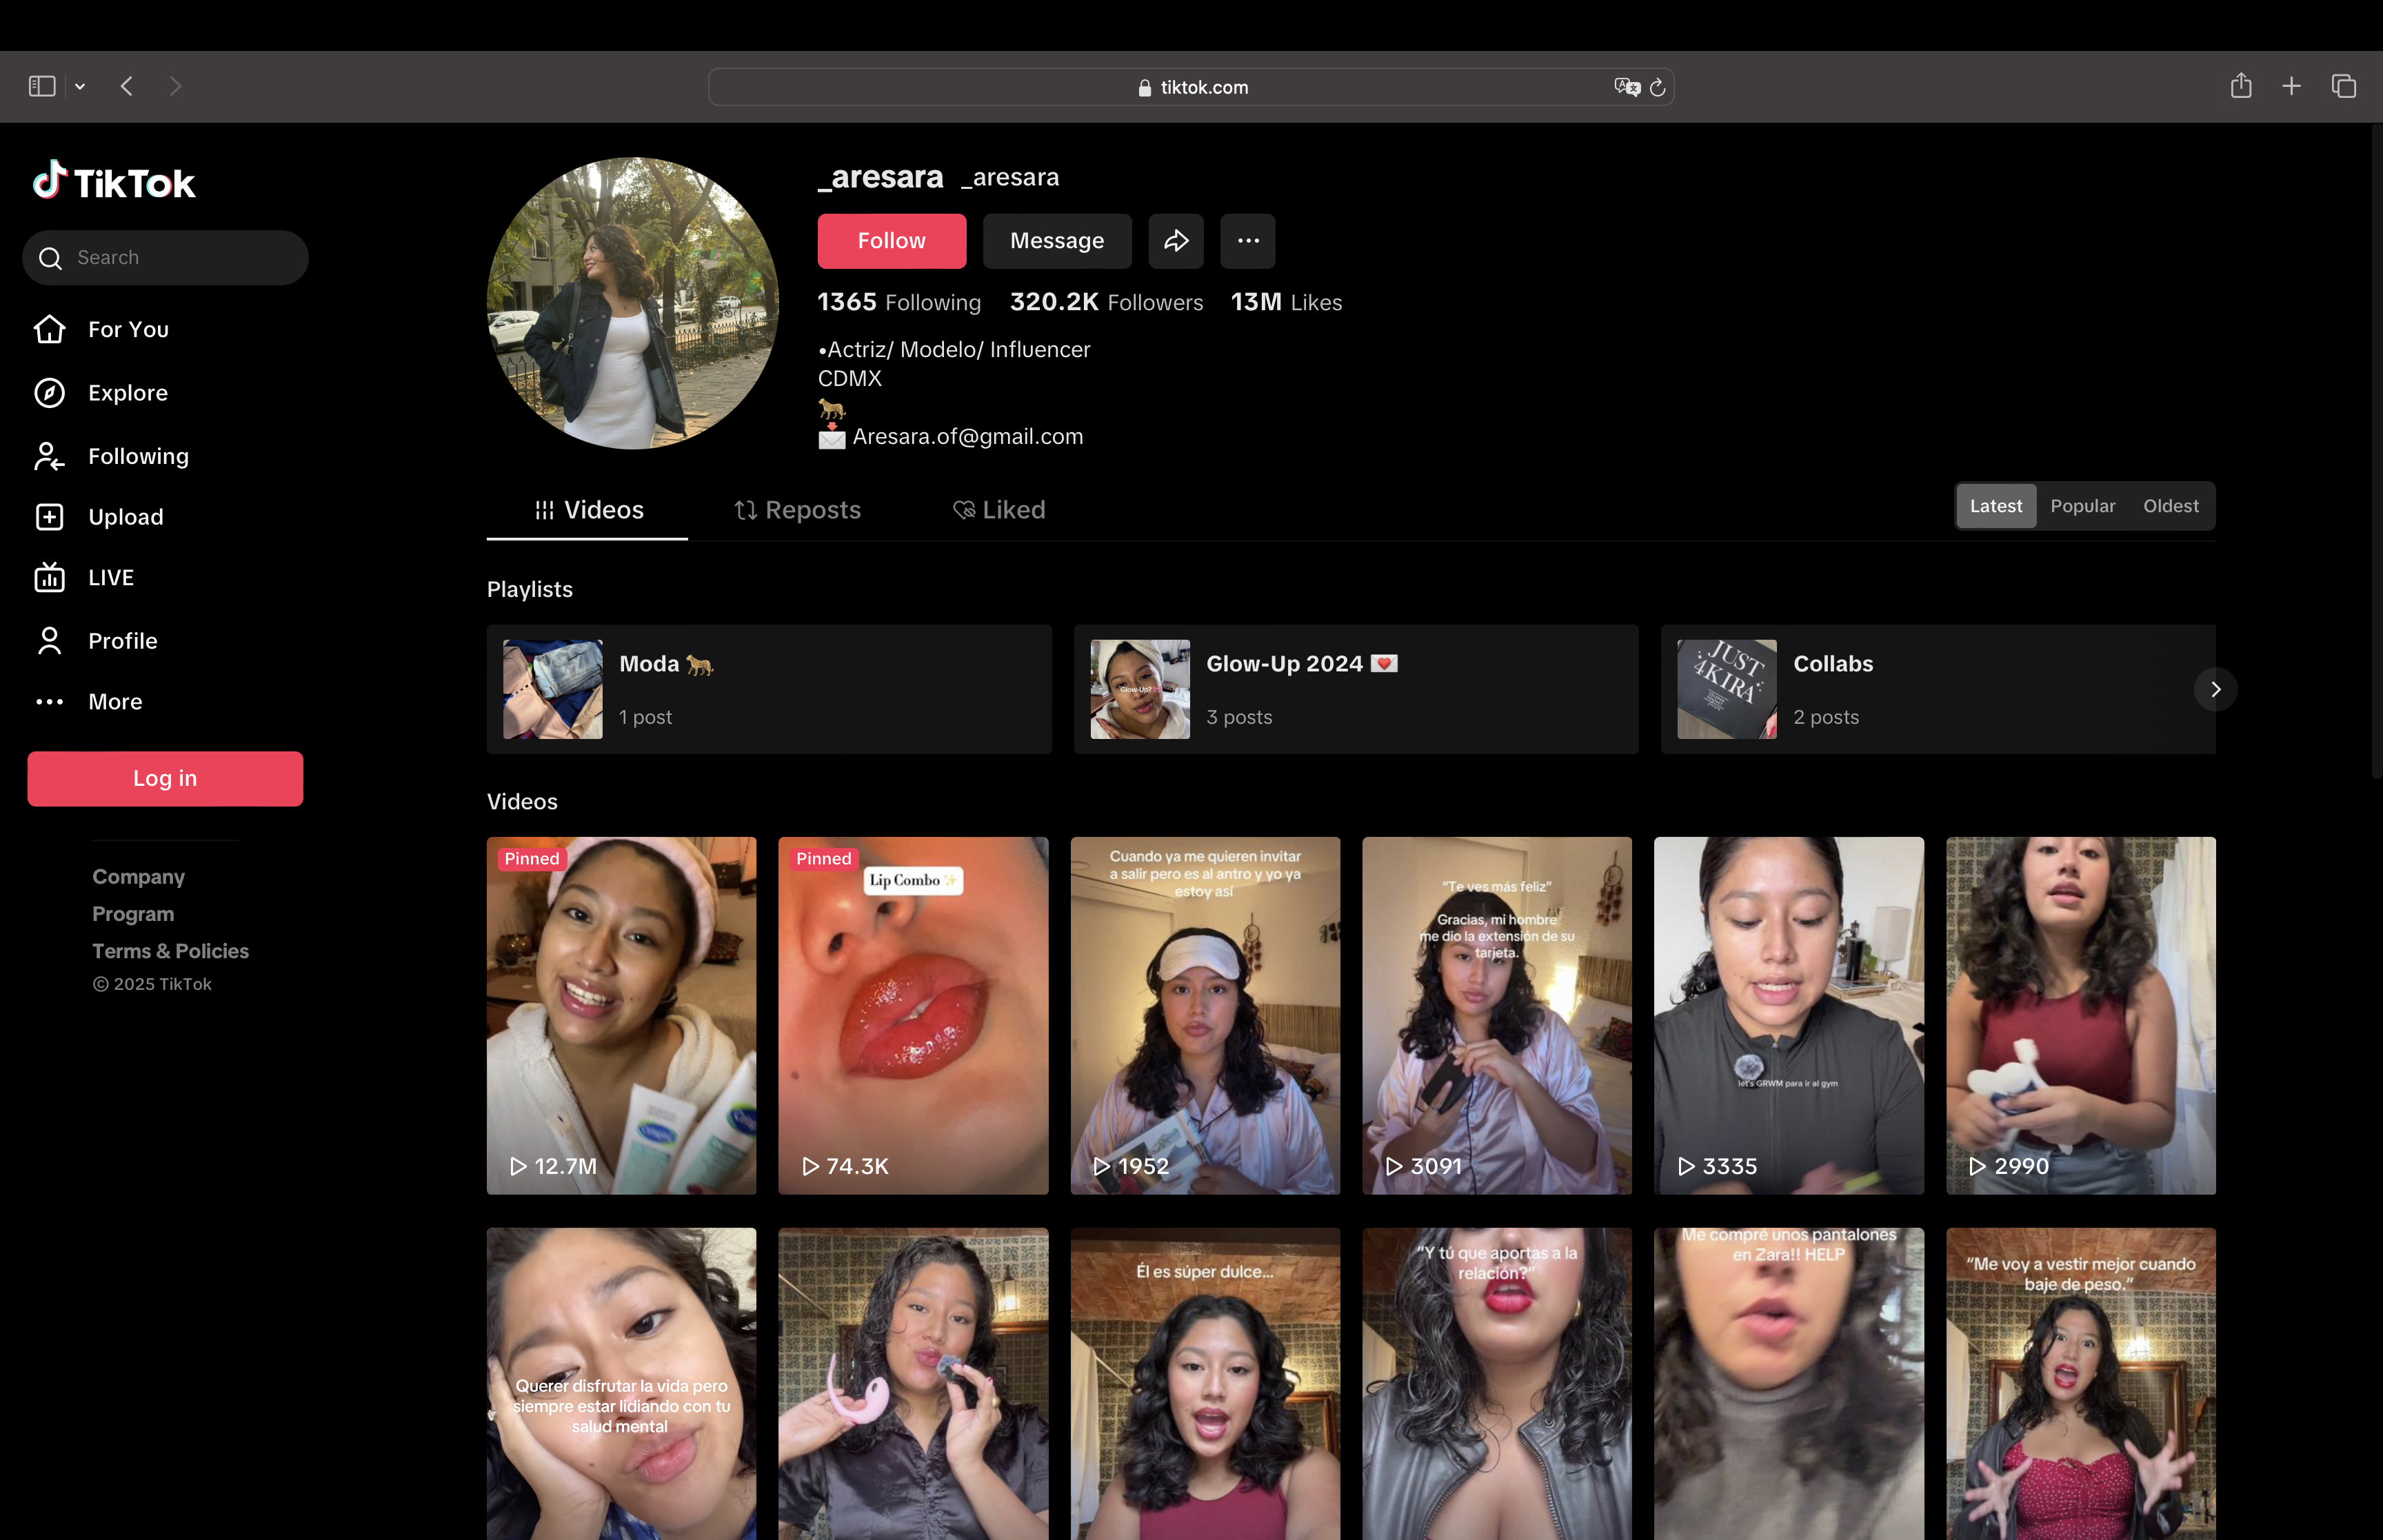Screen dimensions: 2383x1540
Task: Open Safari's share sheet icon
Action: (2240, 86)
